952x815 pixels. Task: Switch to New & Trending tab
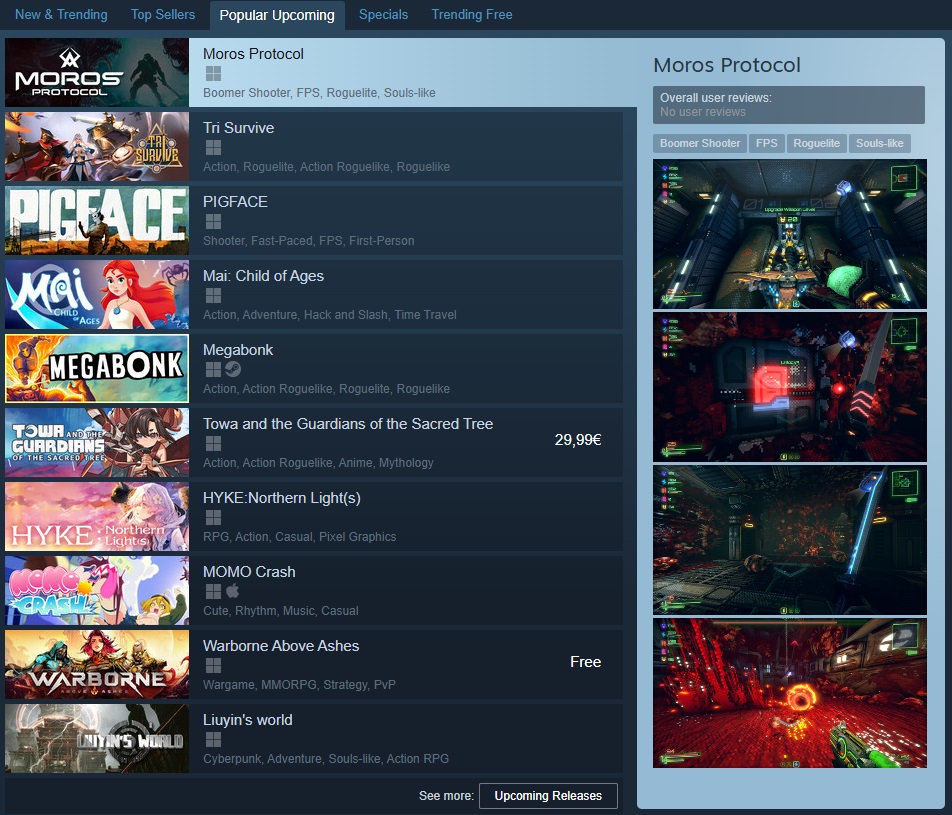(x=61, y=15)
